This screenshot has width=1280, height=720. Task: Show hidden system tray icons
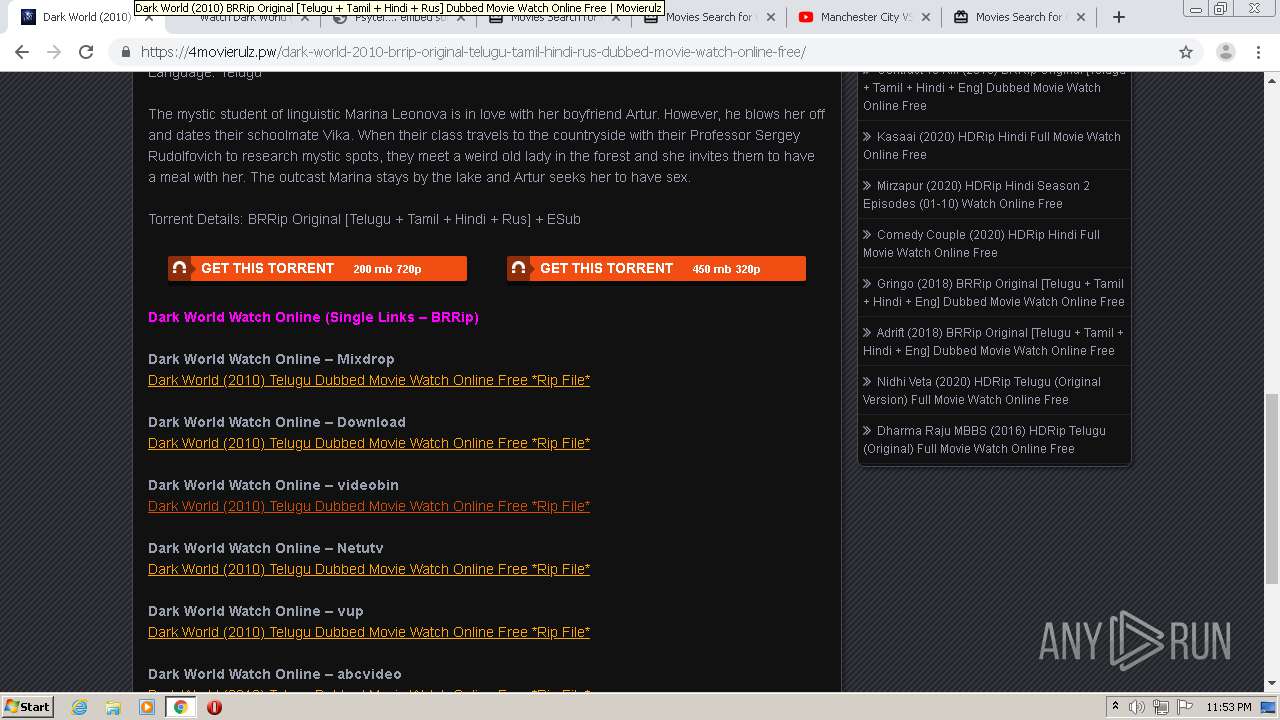(1115, 707)
